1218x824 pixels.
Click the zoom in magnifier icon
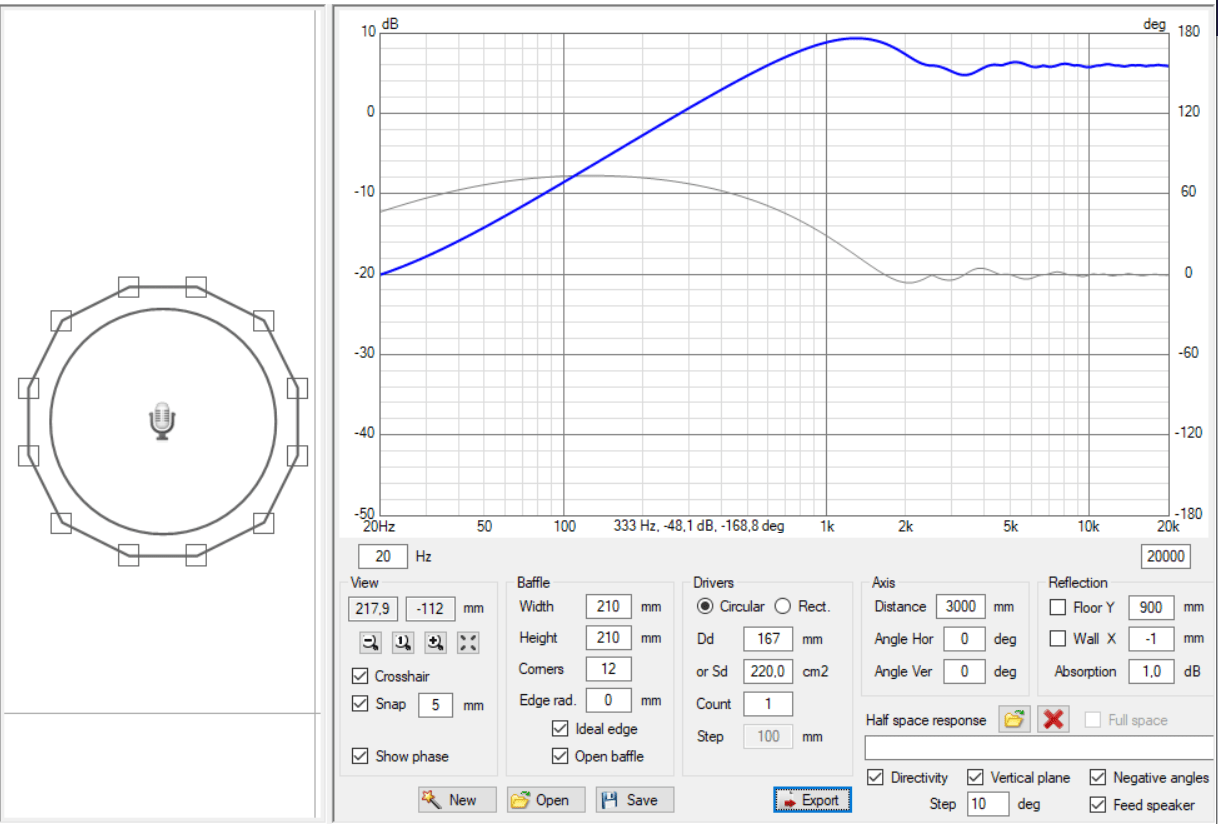click(x=435, y=643)
